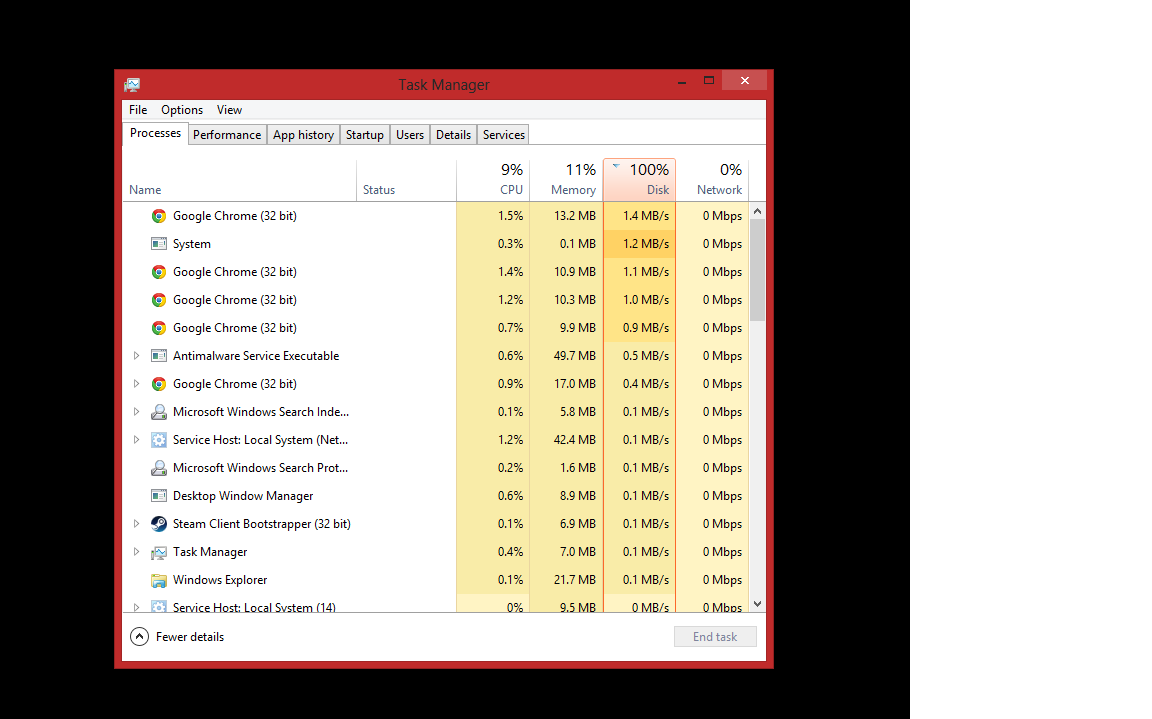The width and height of the screenshot is (1152, 719).
Task: Click the scroll up arrow
Action: point(757,212)
